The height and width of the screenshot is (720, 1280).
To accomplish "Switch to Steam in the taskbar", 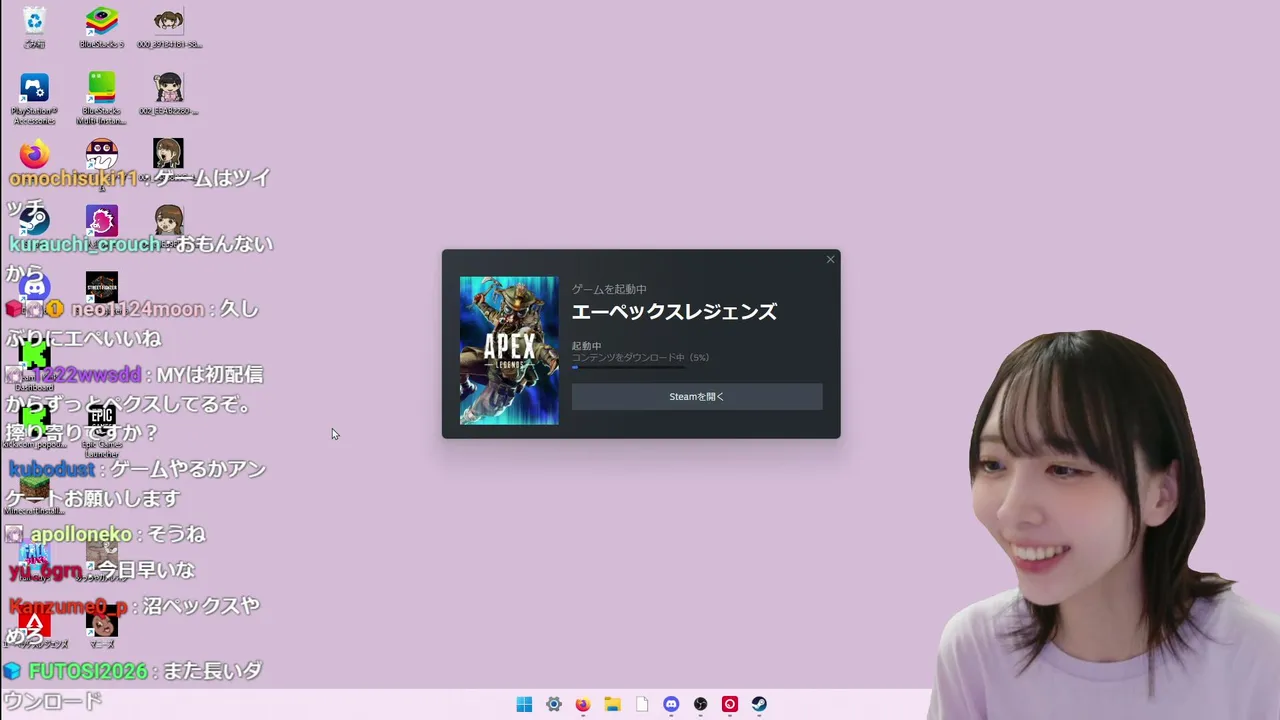I will pos(760,704).
